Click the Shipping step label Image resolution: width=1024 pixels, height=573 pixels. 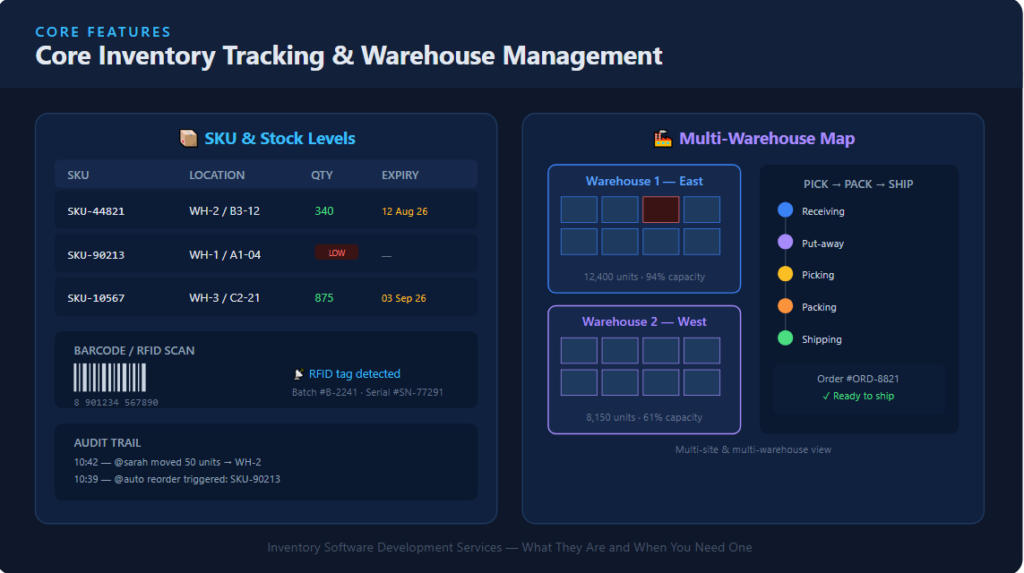pyautogui.click(x=822, y=339)
